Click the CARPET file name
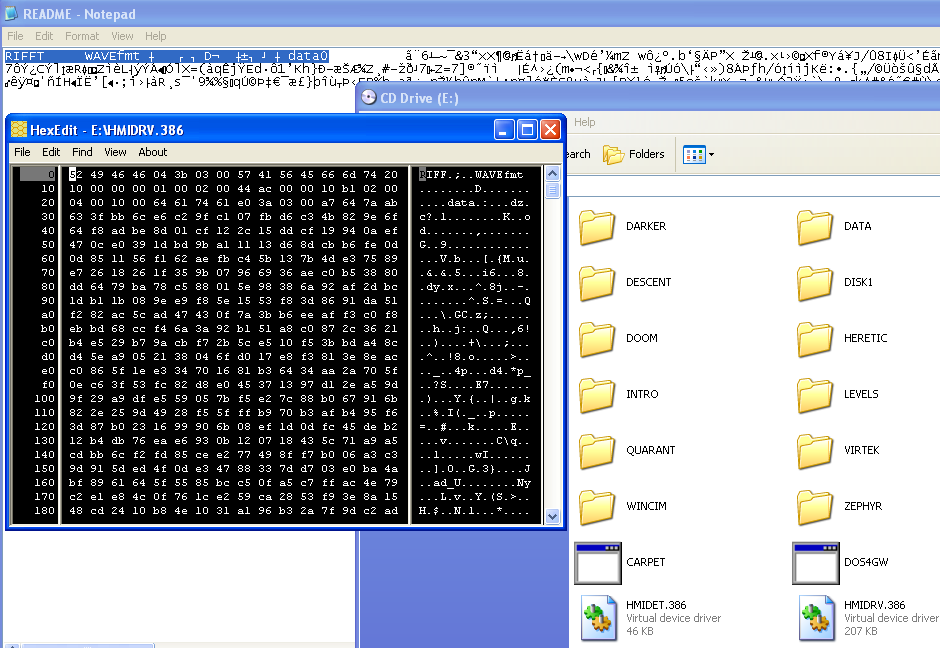Screen dimensions: 940x648 pyautogui.click(x=646, y=562)
